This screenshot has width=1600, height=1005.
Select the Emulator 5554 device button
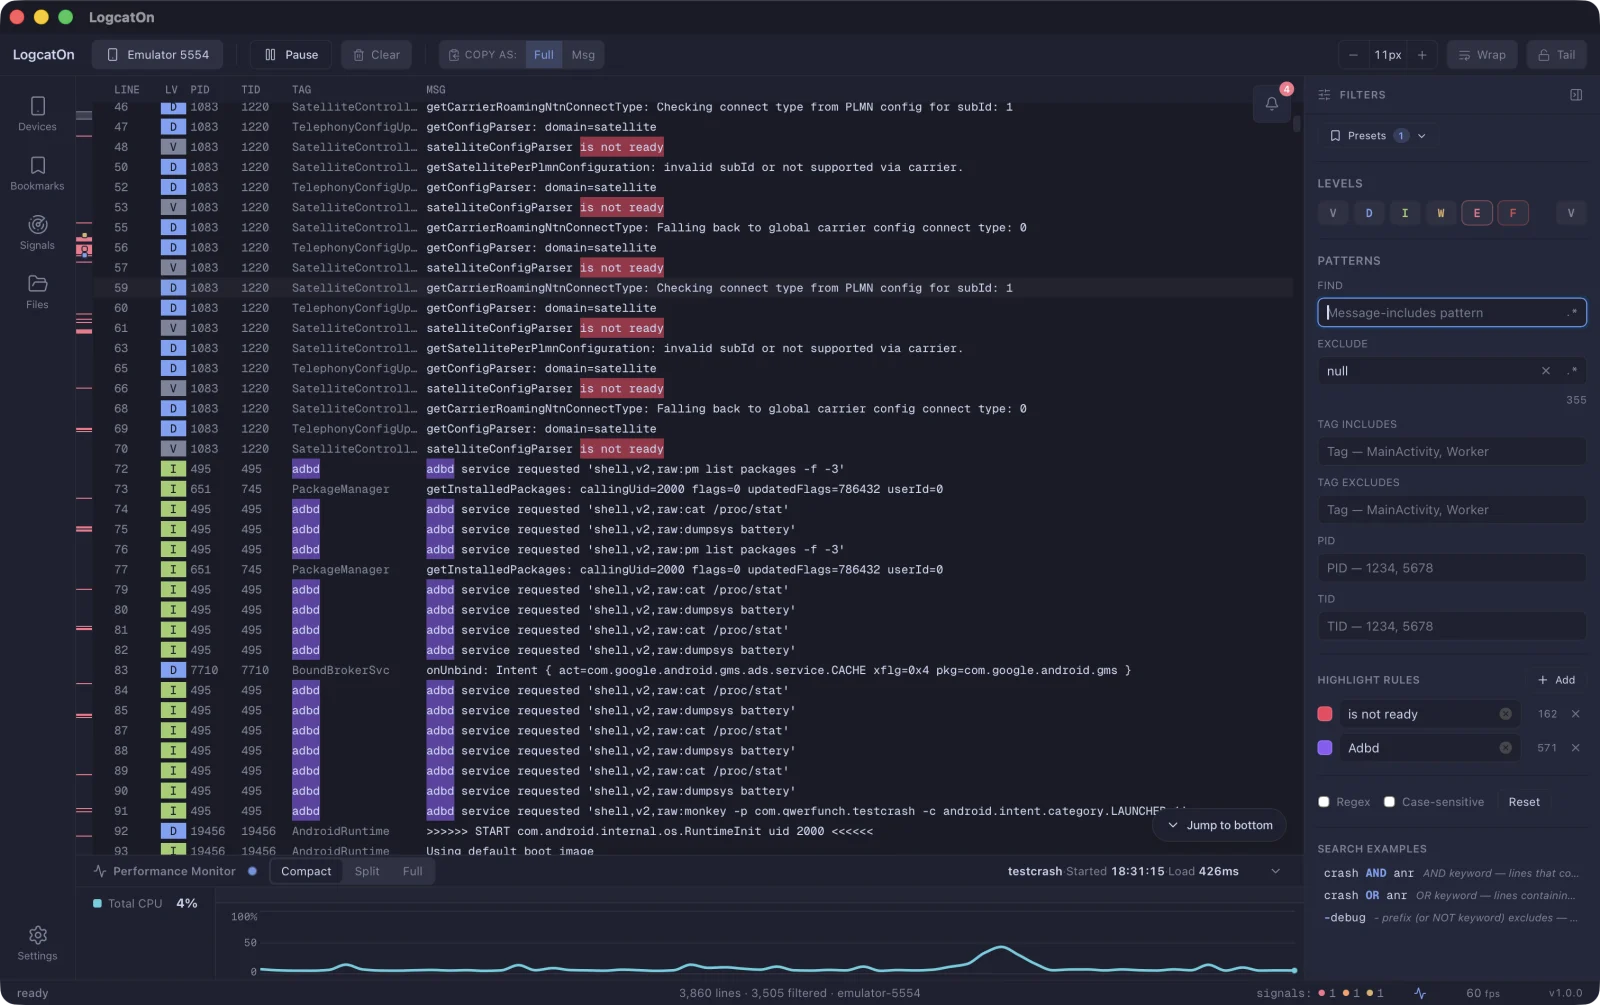click(x=158, y=55)
